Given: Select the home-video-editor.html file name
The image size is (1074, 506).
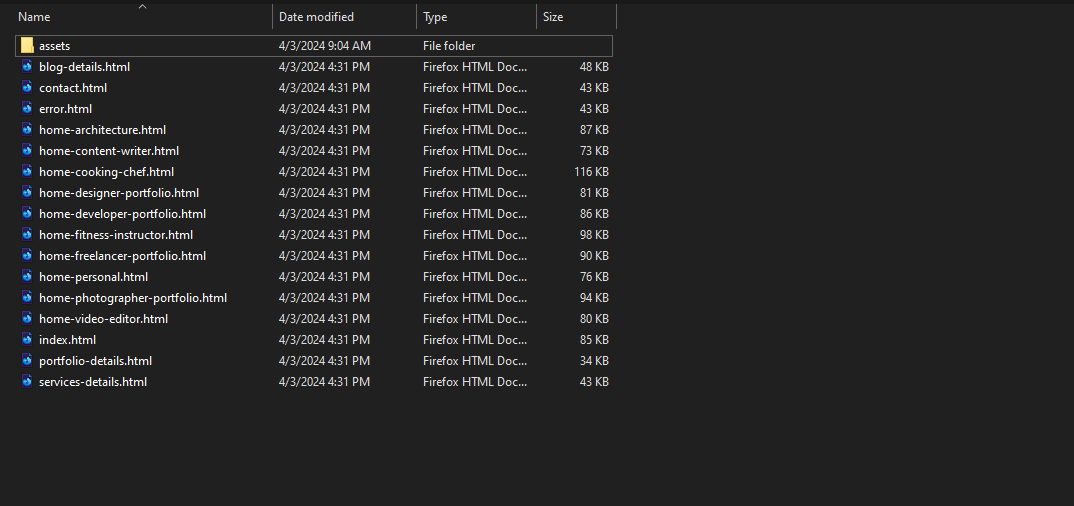Looking at the screenshot, I should point(103,319).
